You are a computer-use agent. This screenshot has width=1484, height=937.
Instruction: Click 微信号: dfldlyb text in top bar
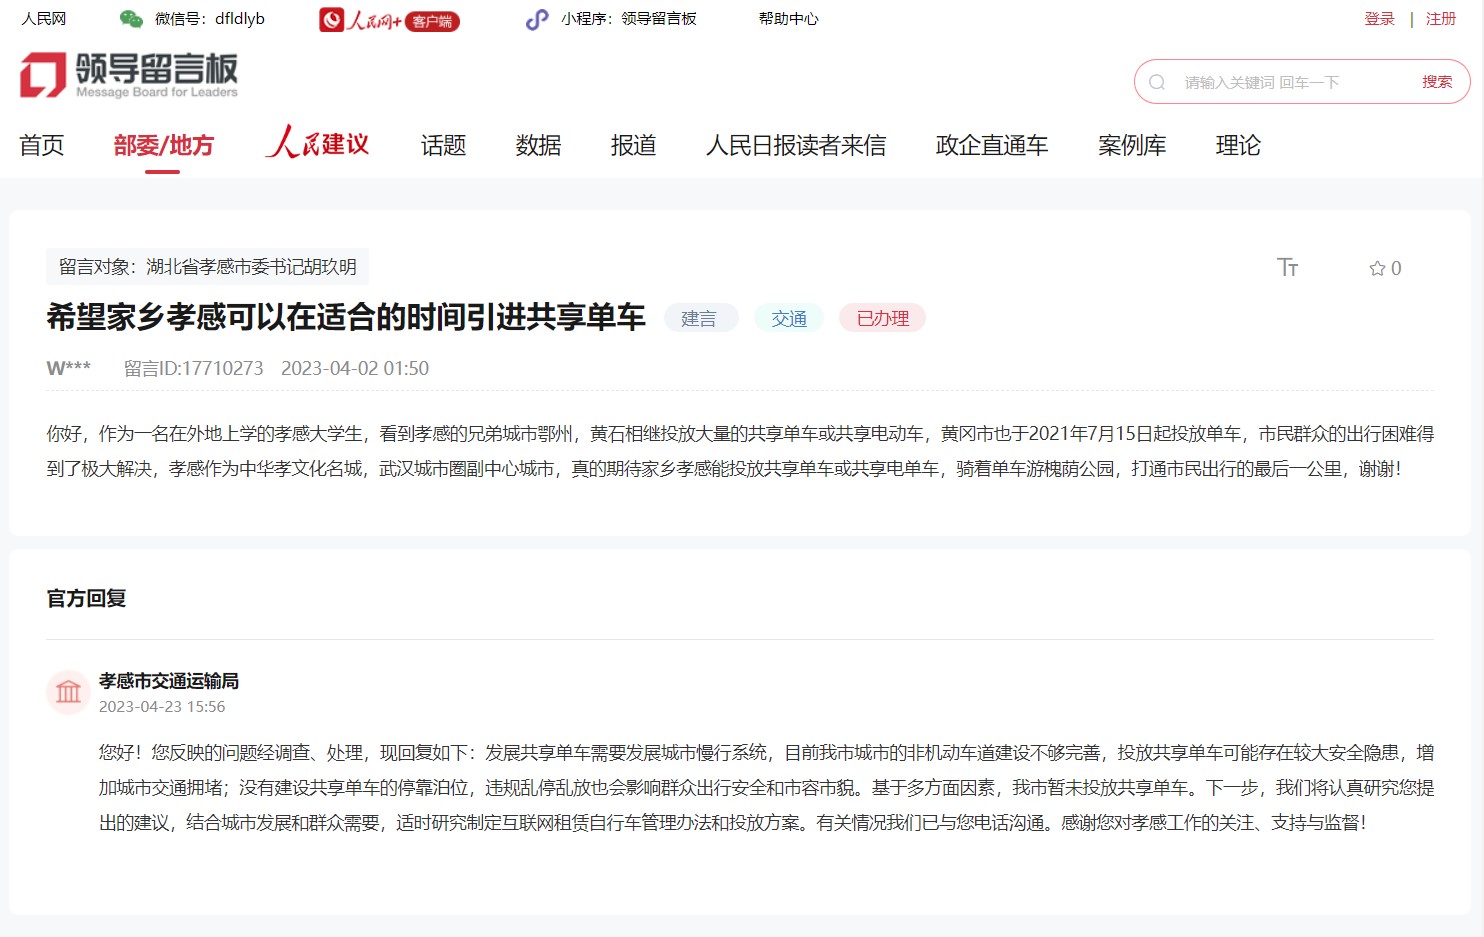210,19
